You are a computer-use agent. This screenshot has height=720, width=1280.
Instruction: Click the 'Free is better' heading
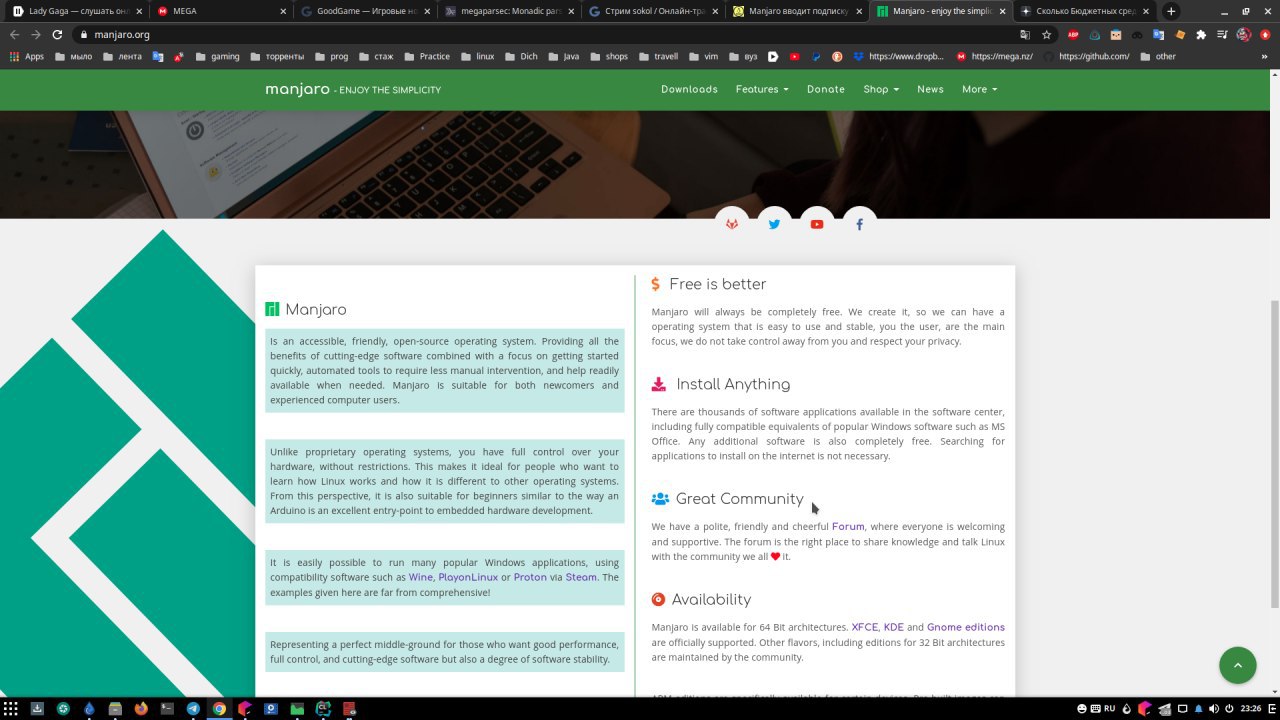tap(717, 284)
